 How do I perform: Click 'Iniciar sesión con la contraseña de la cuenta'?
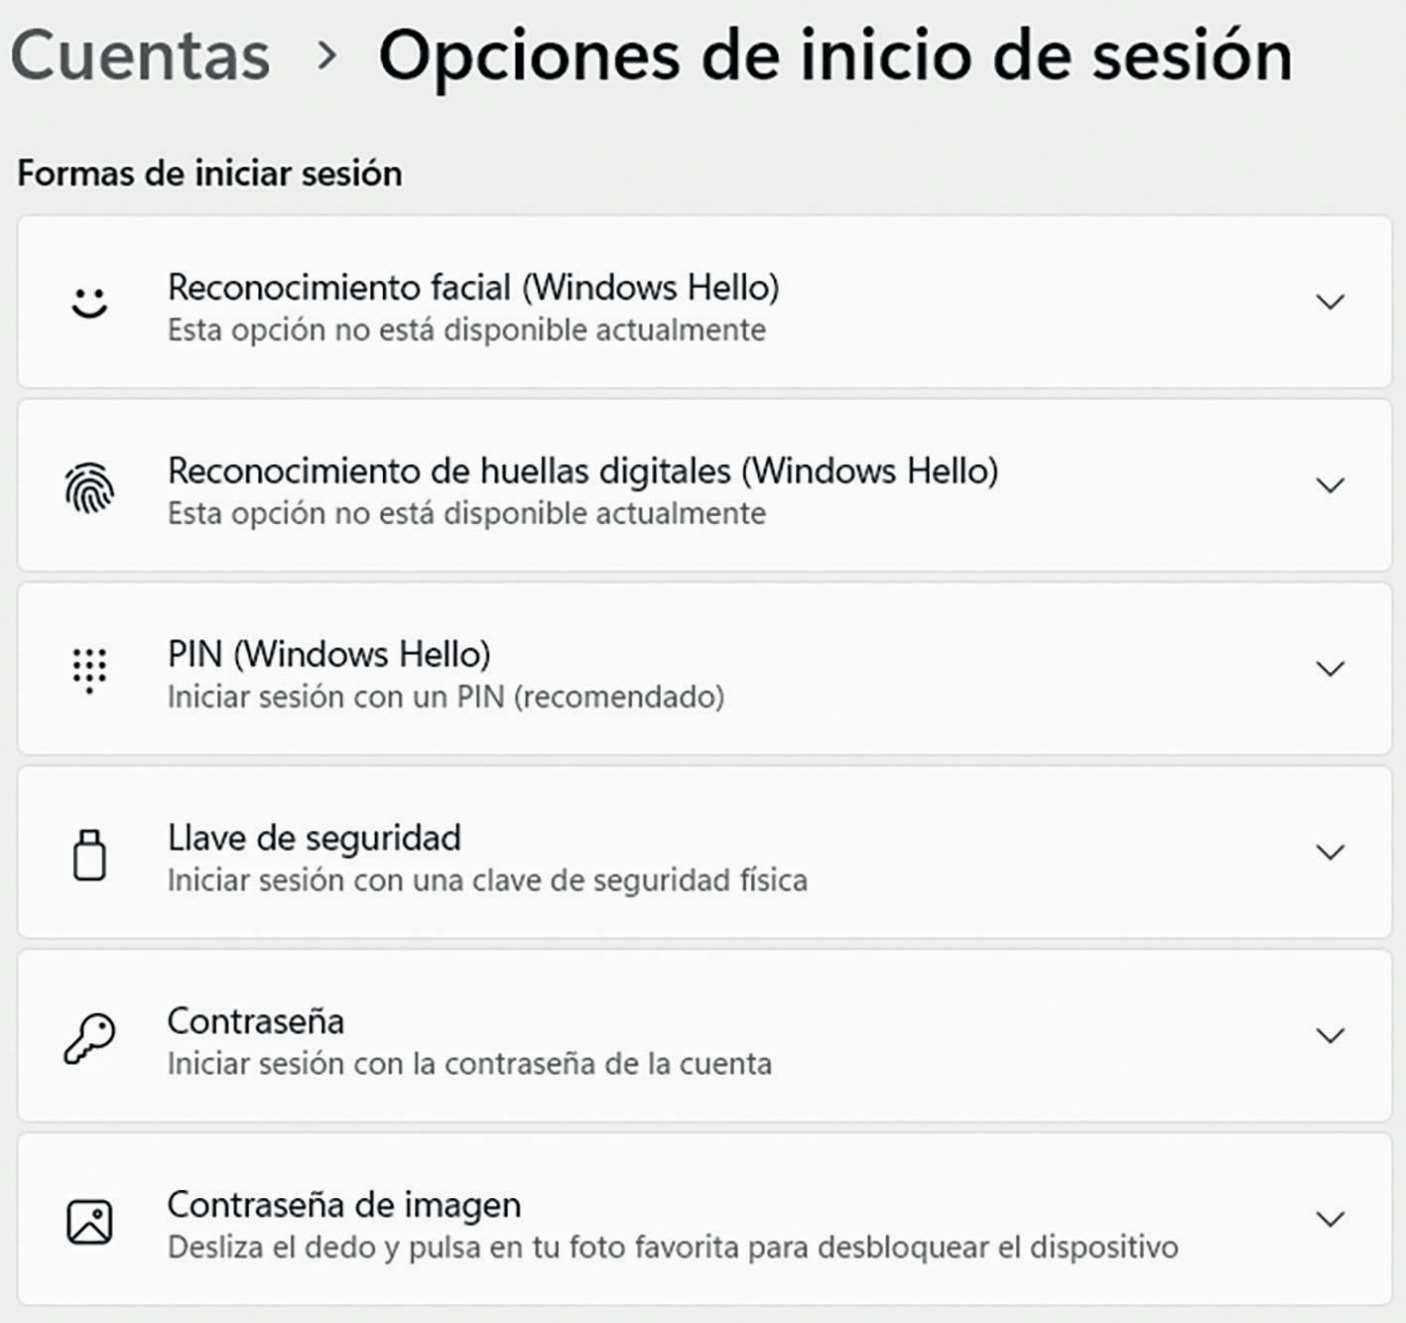click(469, 1064)
